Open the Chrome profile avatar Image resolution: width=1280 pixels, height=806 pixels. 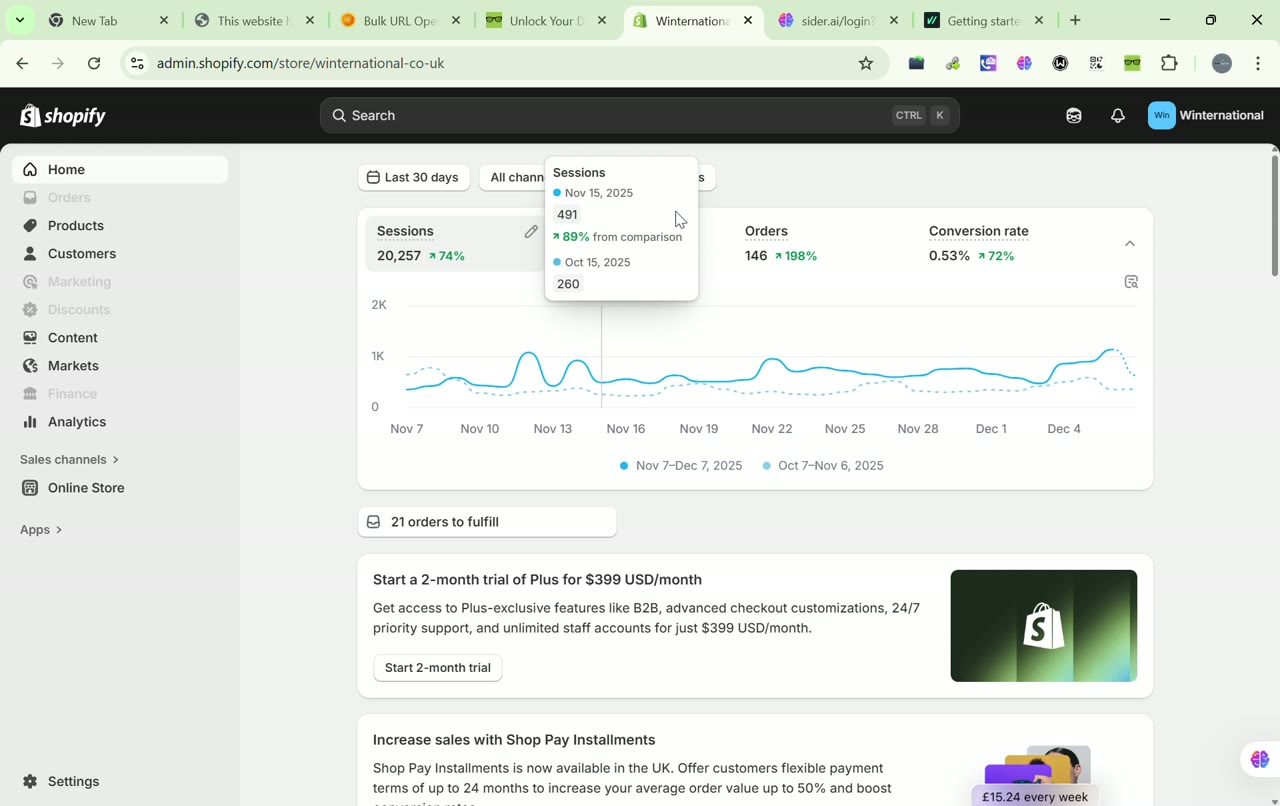1222,64
